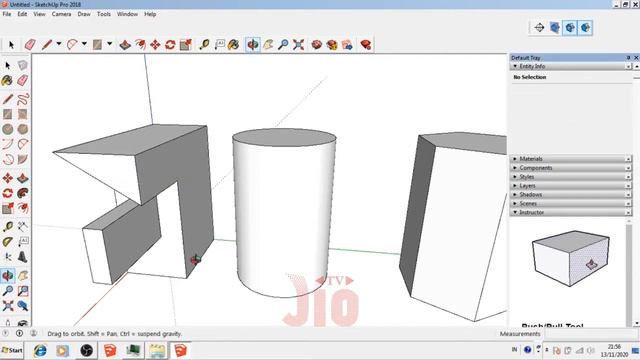Toggle Display Section Fill
640x360 pixels.
585,28
